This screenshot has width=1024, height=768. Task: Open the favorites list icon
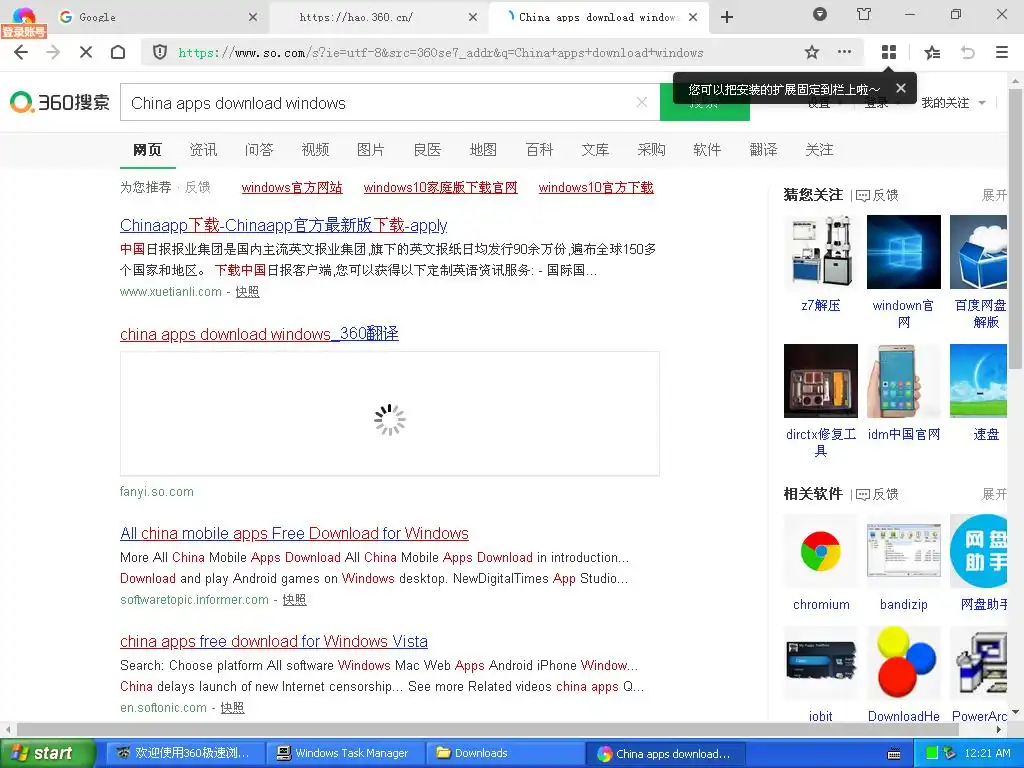pyautogui.click(x=933, y=52)
